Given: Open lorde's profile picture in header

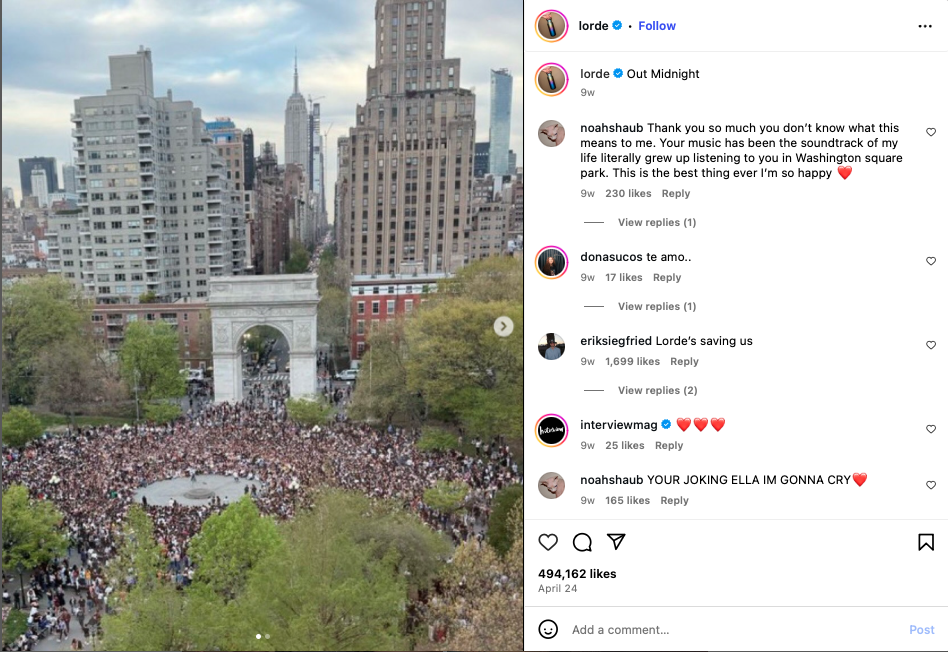Looking at the screenshot, I should point(551,26).
